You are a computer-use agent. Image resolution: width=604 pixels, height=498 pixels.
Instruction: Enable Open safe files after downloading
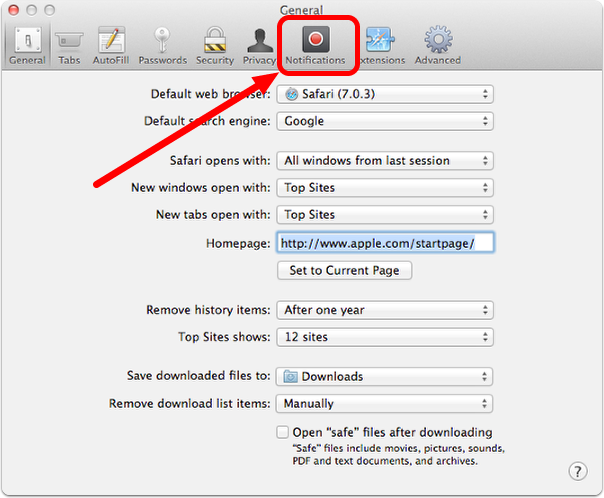282,432
